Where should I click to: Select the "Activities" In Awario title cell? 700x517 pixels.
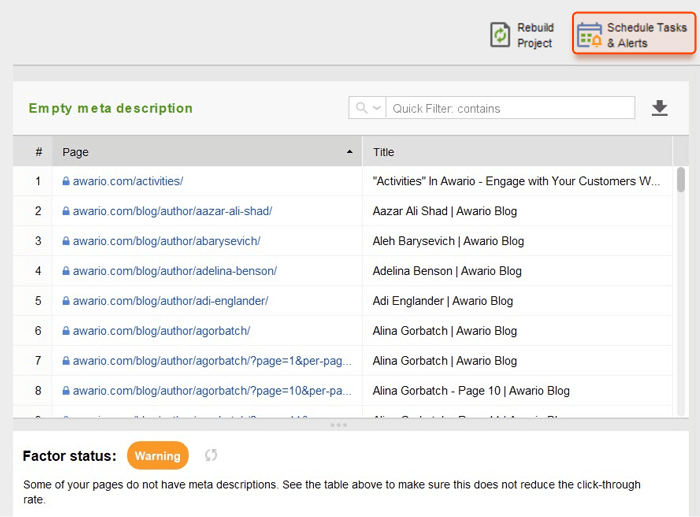click(x=516, y=181)
